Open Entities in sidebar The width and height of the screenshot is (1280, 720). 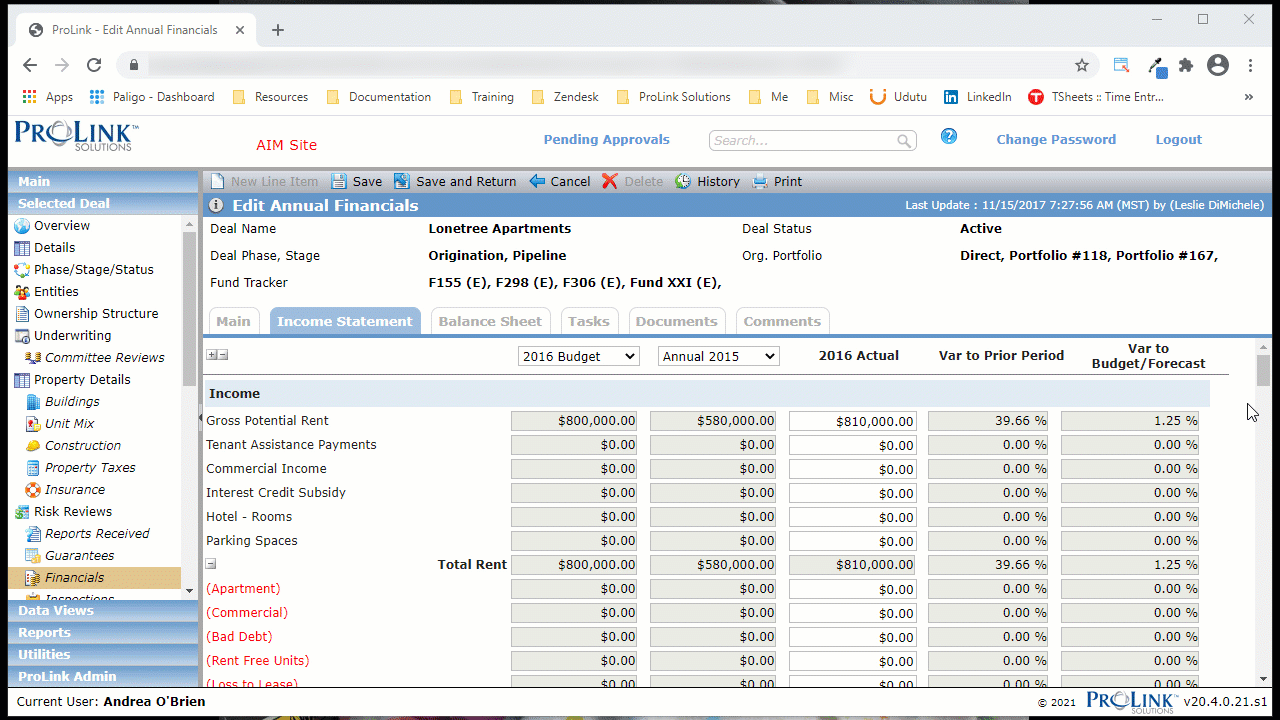(56, 292)
